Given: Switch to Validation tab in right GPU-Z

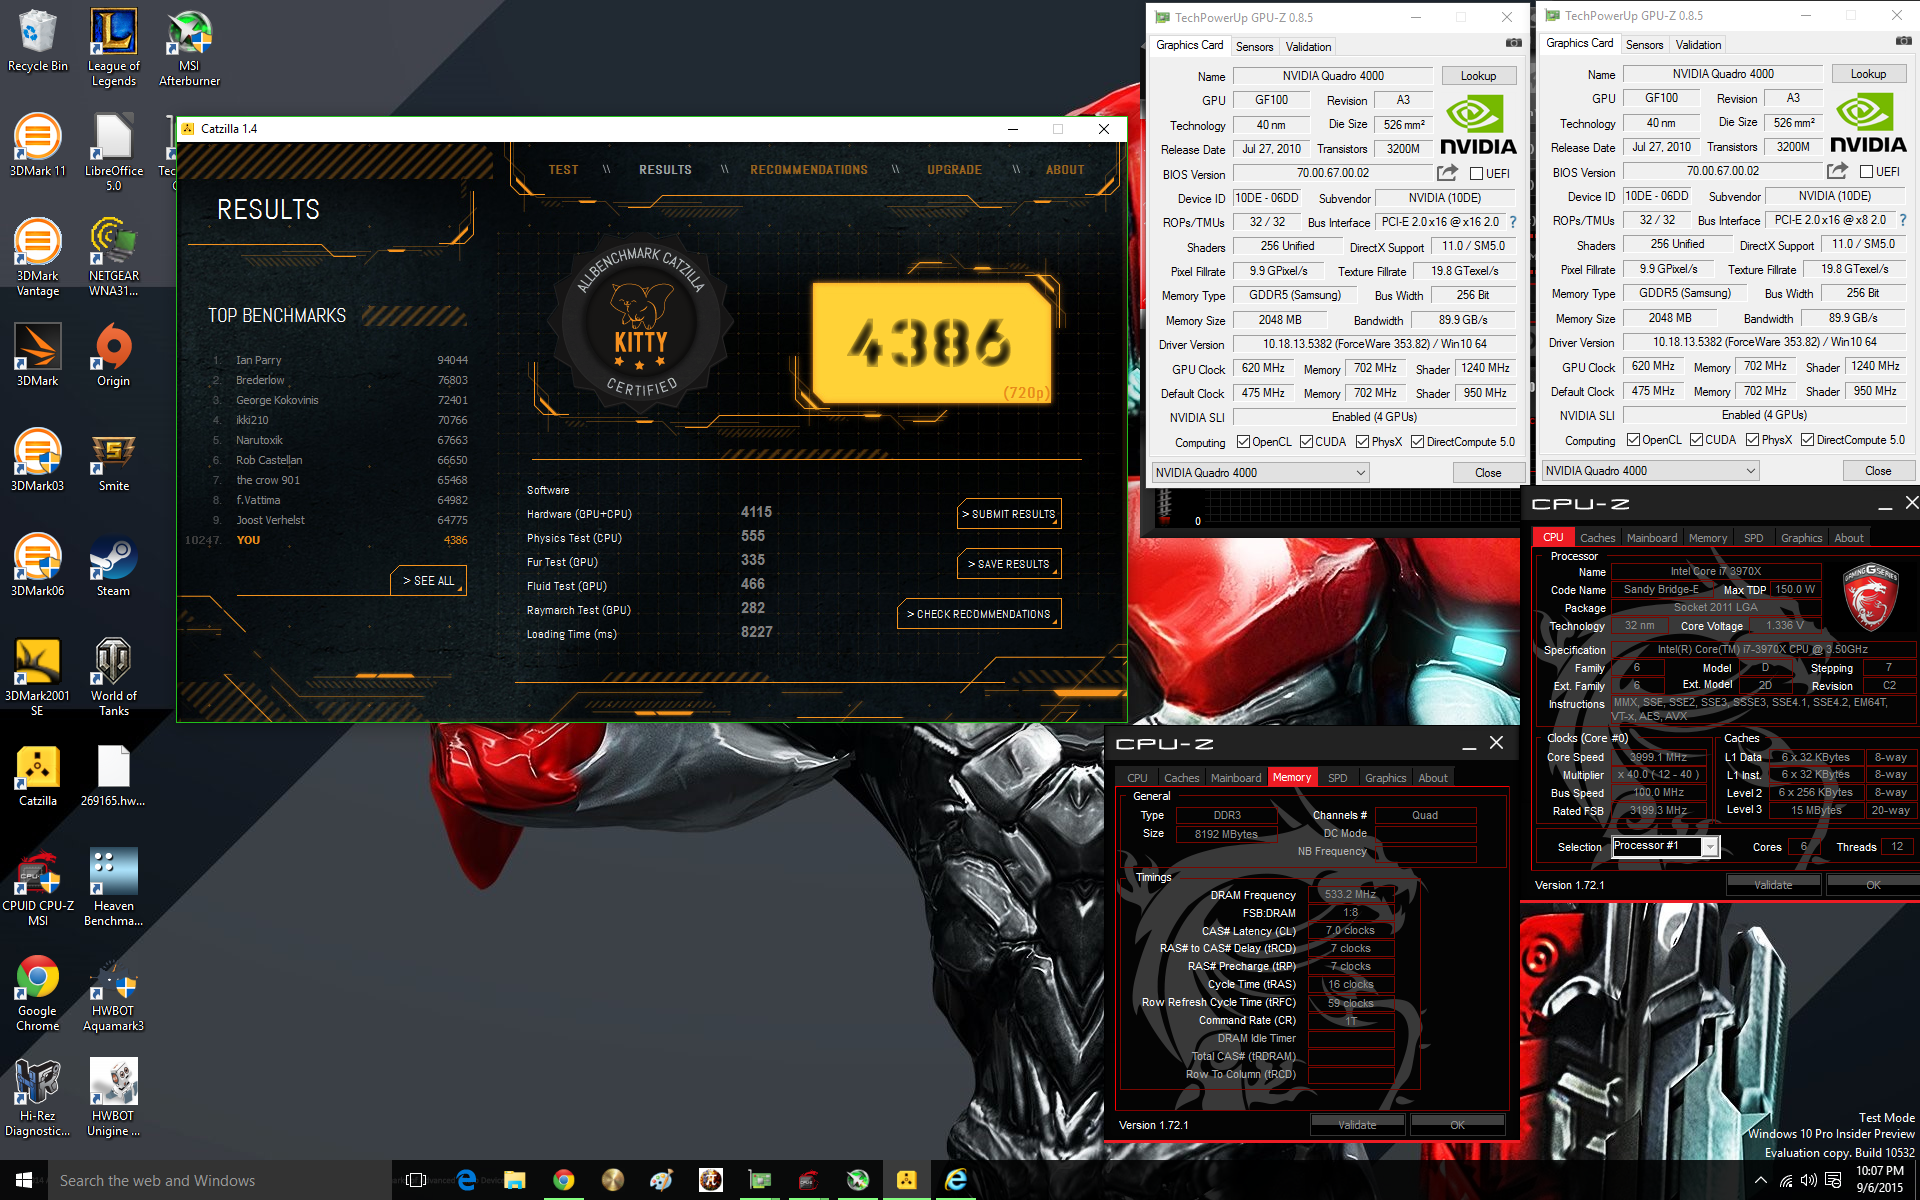Looking at the screenshot, I should tap(1698, 45).
